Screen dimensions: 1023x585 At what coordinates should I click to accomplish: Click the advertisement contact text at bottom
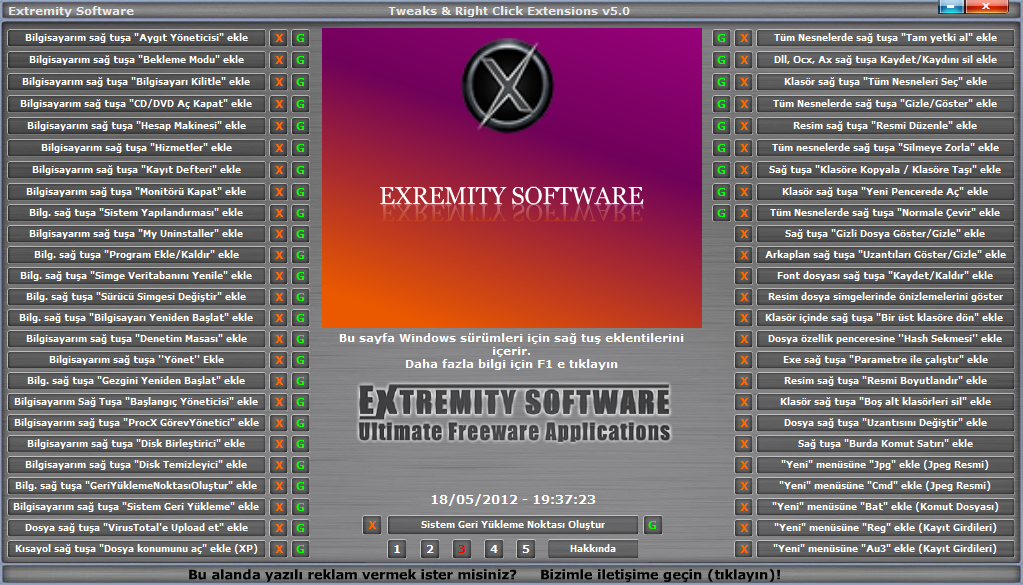click(485, 575)
